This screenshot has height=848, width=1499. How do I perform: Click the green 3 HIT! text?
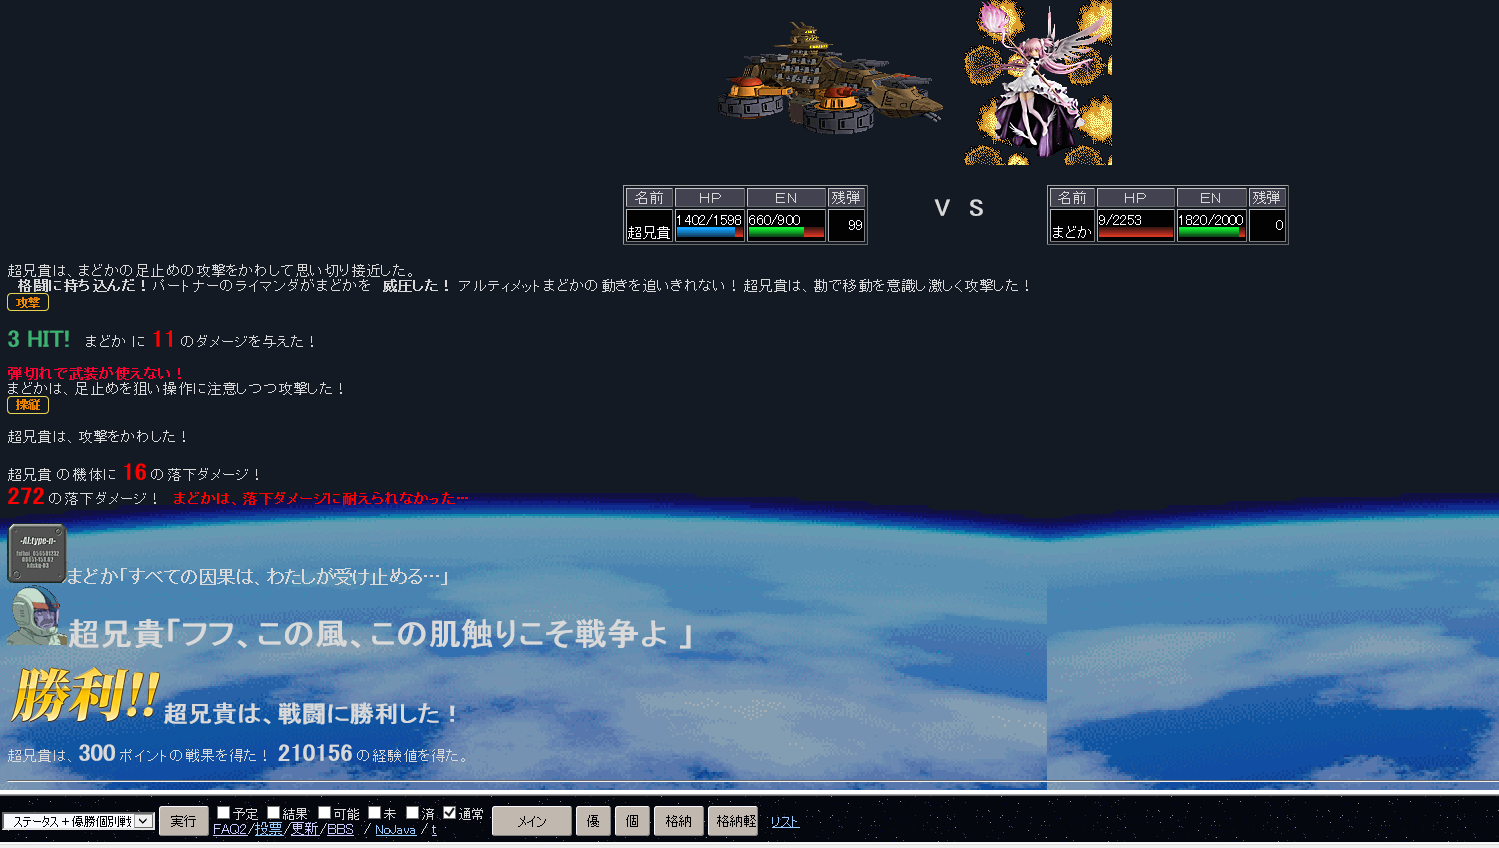coord(39,339)
